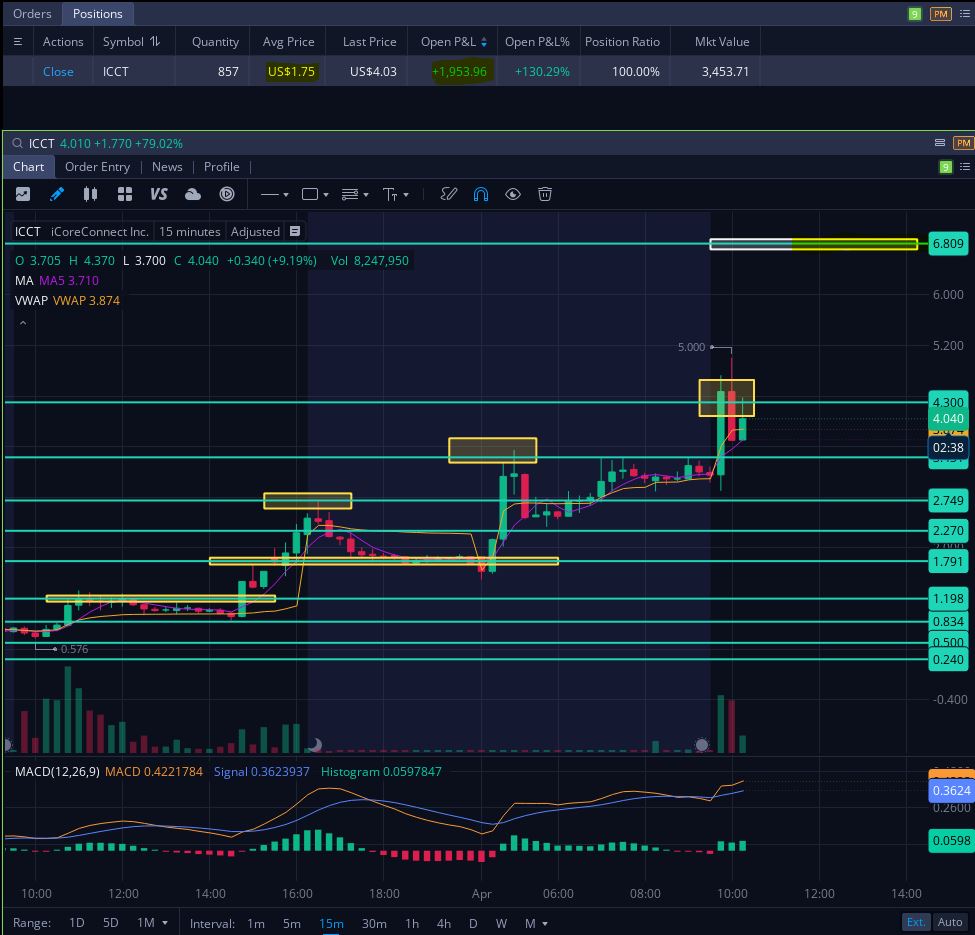The width and height of the screenshot is (975, 935).
Task: Click the pre-market session marker near 10:00
Action: point(702,744)
